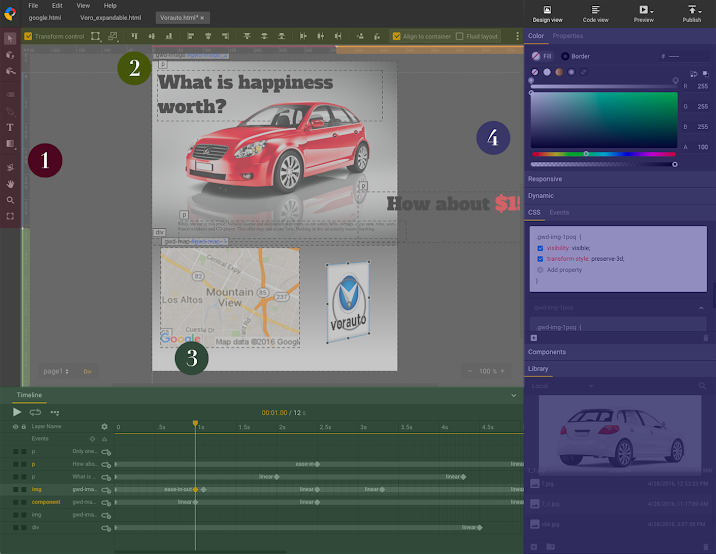Open the page1 selector dropdown
Screen dimensions: 716x554
click(56, 371)
